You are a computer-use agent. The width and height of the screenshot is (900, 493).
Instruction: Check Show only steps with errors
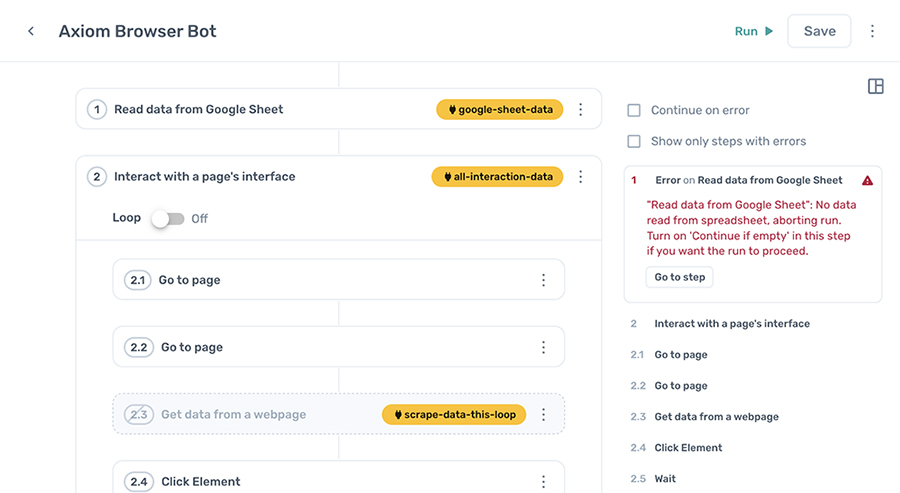(x=634, y=142)
